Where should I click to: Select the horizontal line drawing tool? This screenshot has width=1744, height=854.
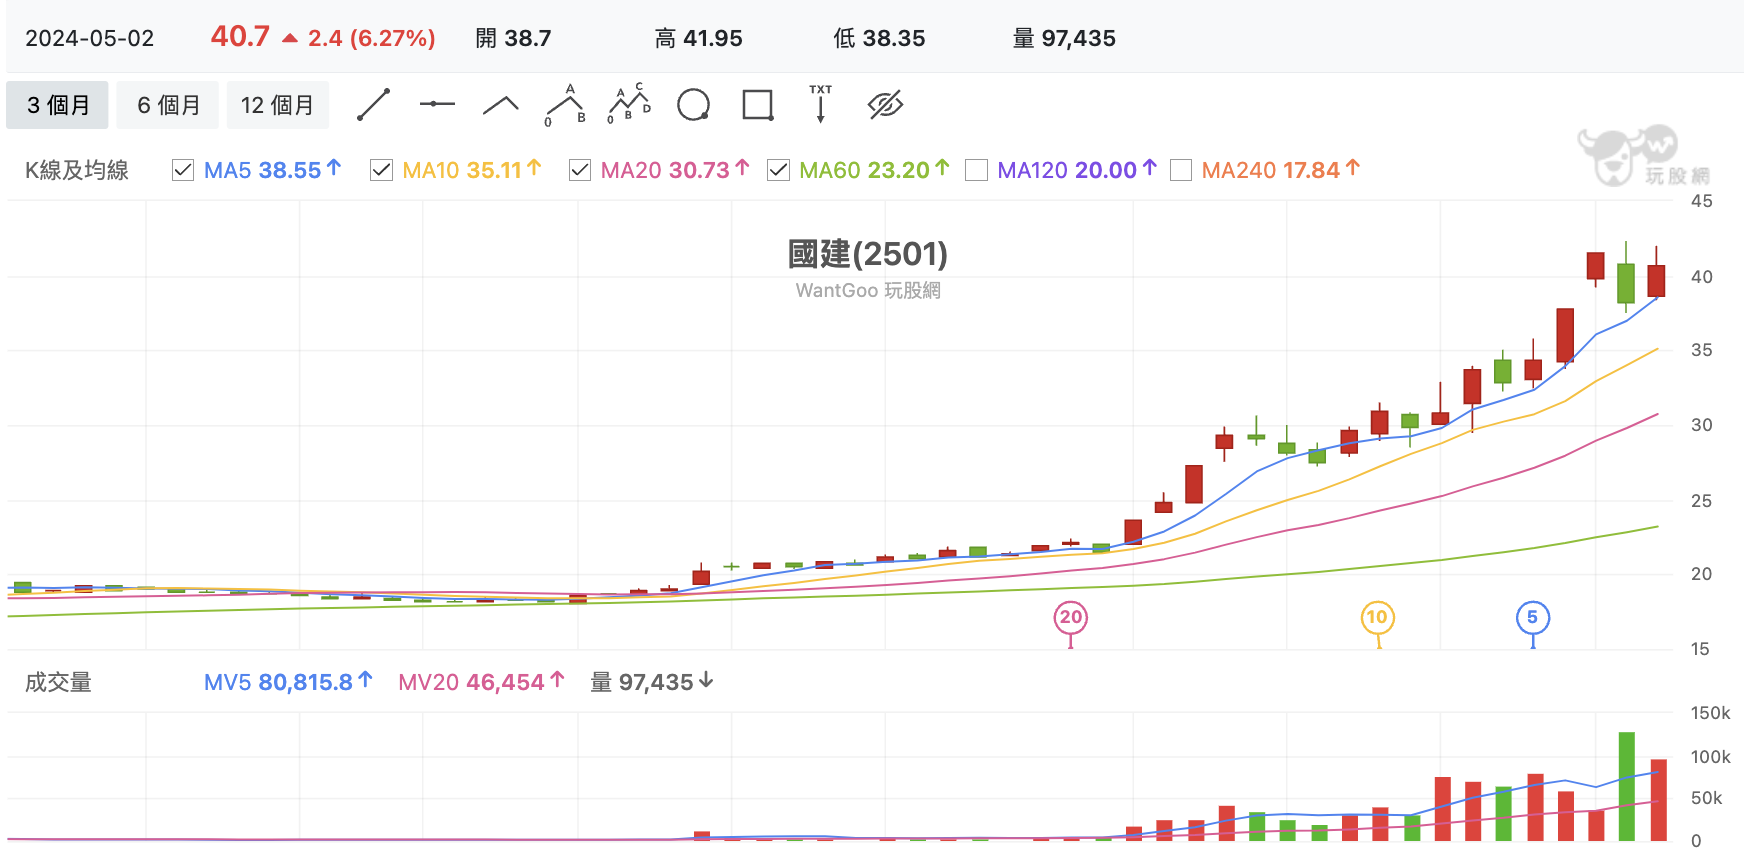[437, 104]
